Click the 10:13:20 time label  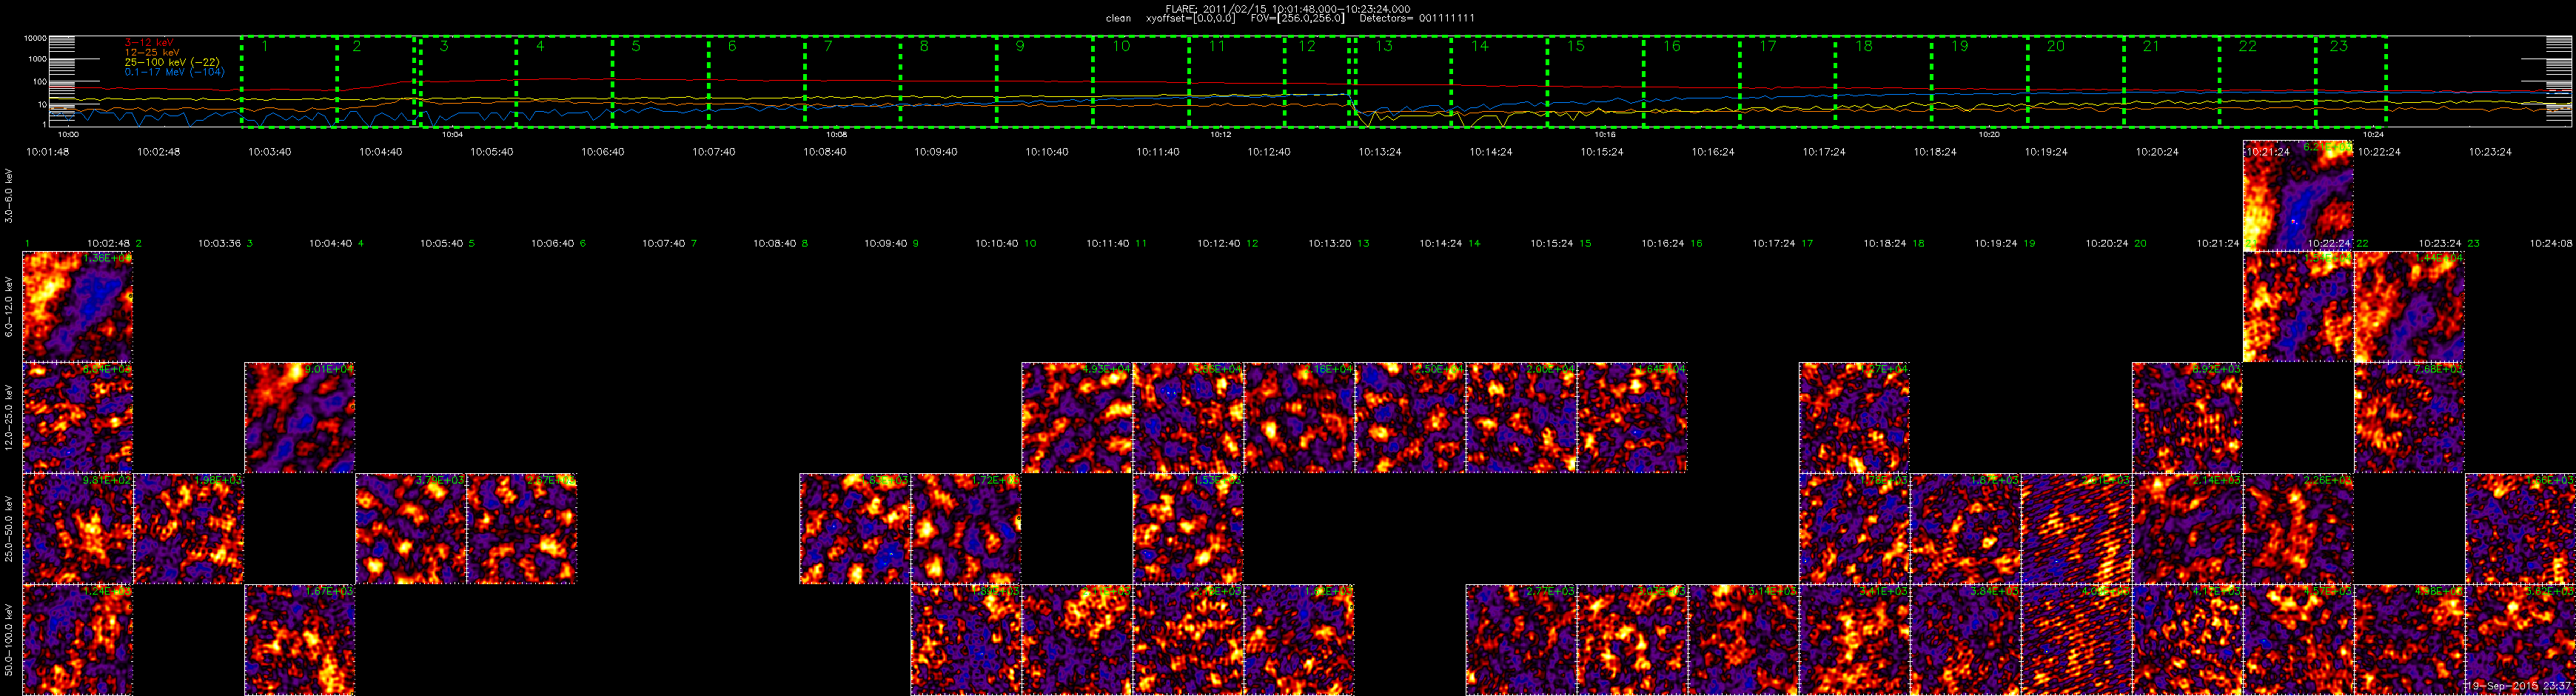click(x=1330, y=243)
